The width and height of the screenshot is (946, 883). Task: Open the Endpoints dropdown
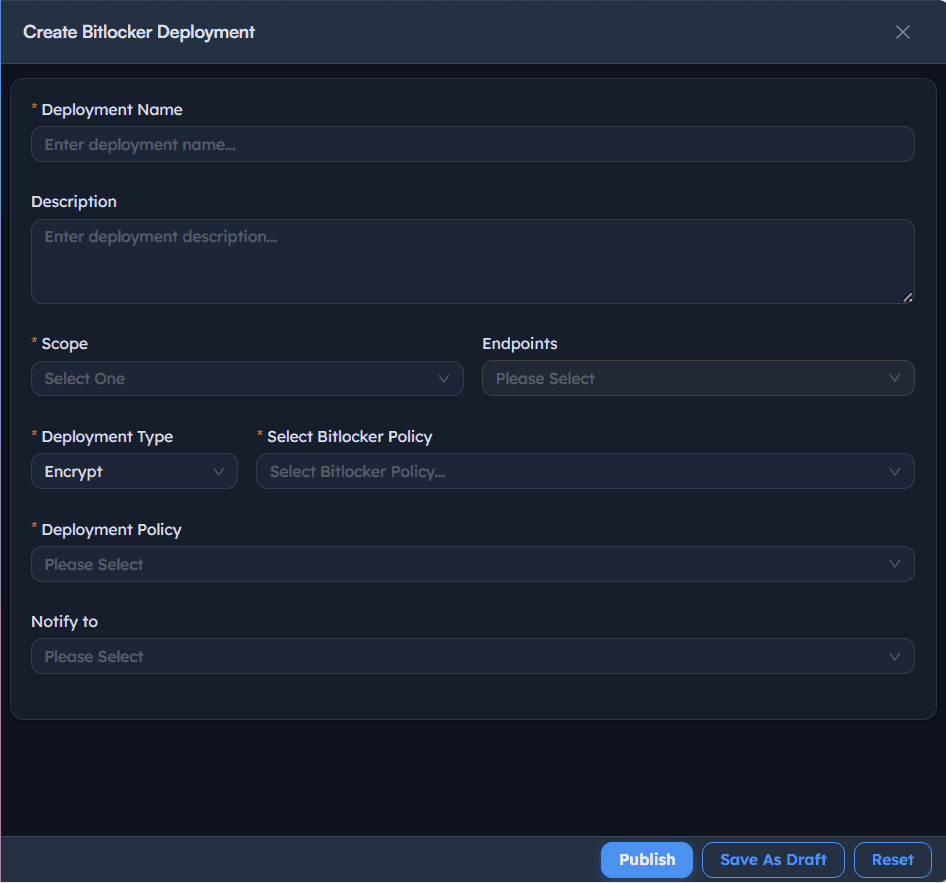698,378
